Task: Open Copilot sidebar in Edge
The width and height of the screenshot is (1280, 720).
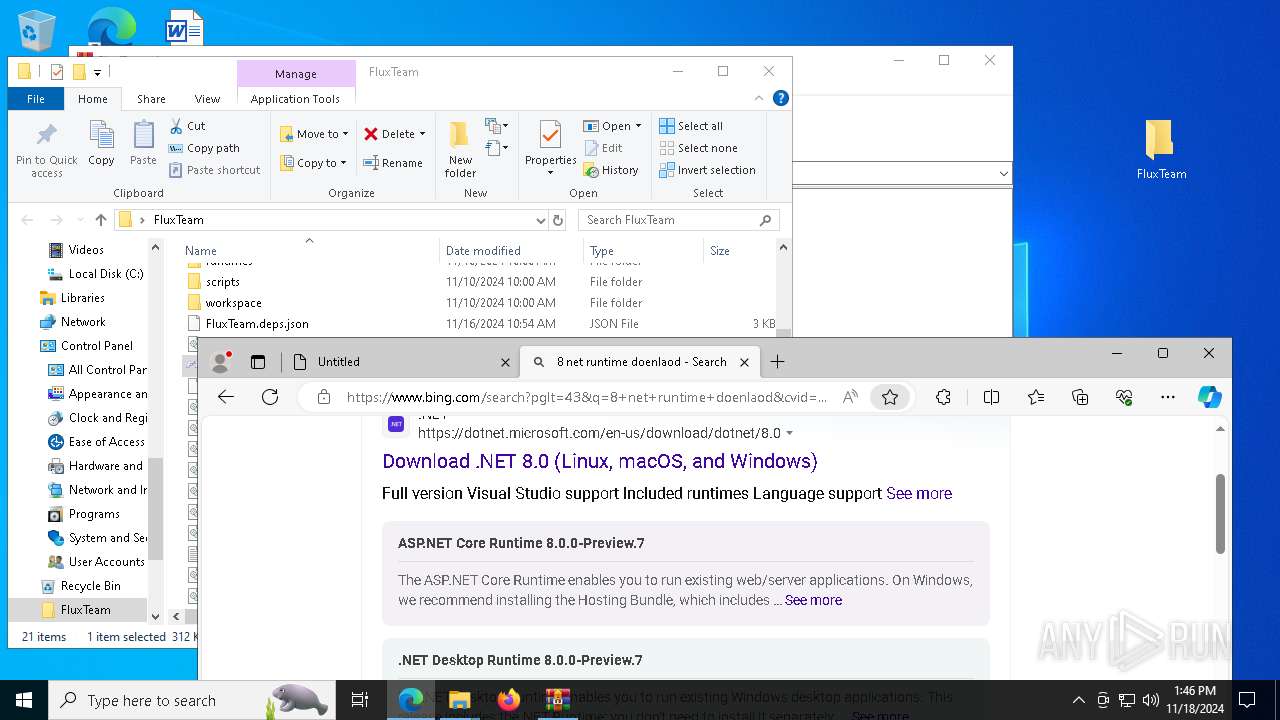Action: (x=1210, y=397)
